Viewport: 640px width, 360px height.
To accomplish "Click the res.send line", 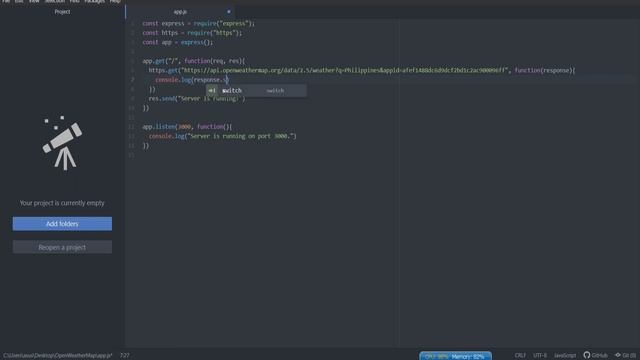I will pos(197,99).
